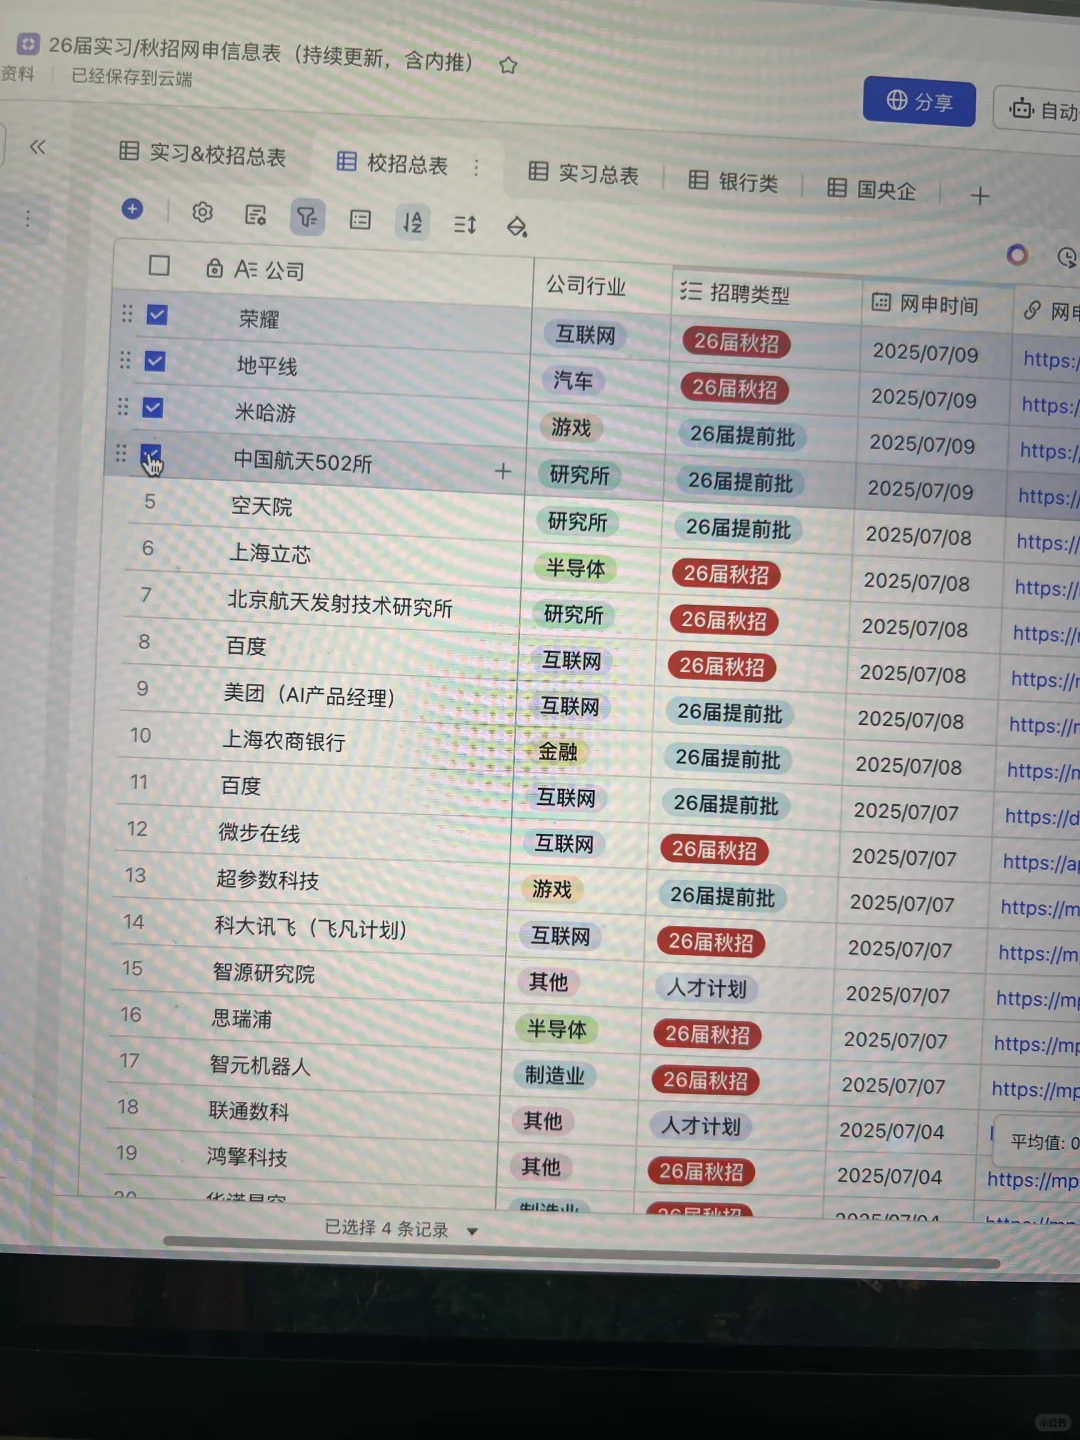Open the field configuration icon beside the gear
Image resolution: width=1080 pixels, height=1440 pixels.
[256, 215]
